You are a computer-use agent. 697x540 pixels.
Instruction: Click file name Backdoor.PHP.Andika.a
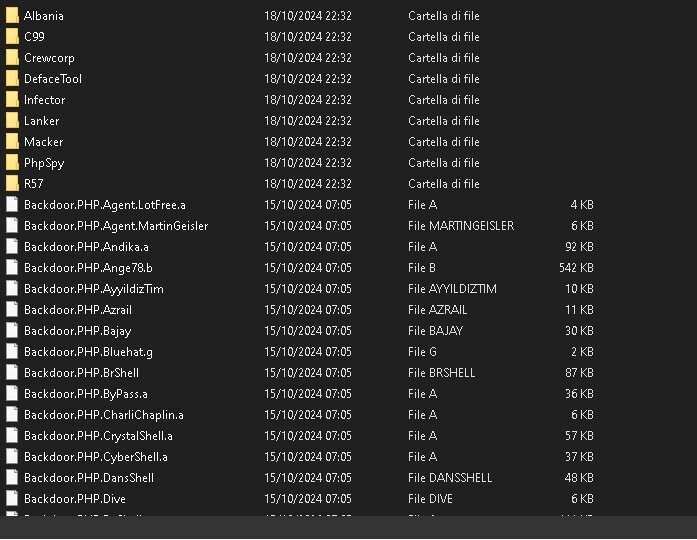point(86,247)
